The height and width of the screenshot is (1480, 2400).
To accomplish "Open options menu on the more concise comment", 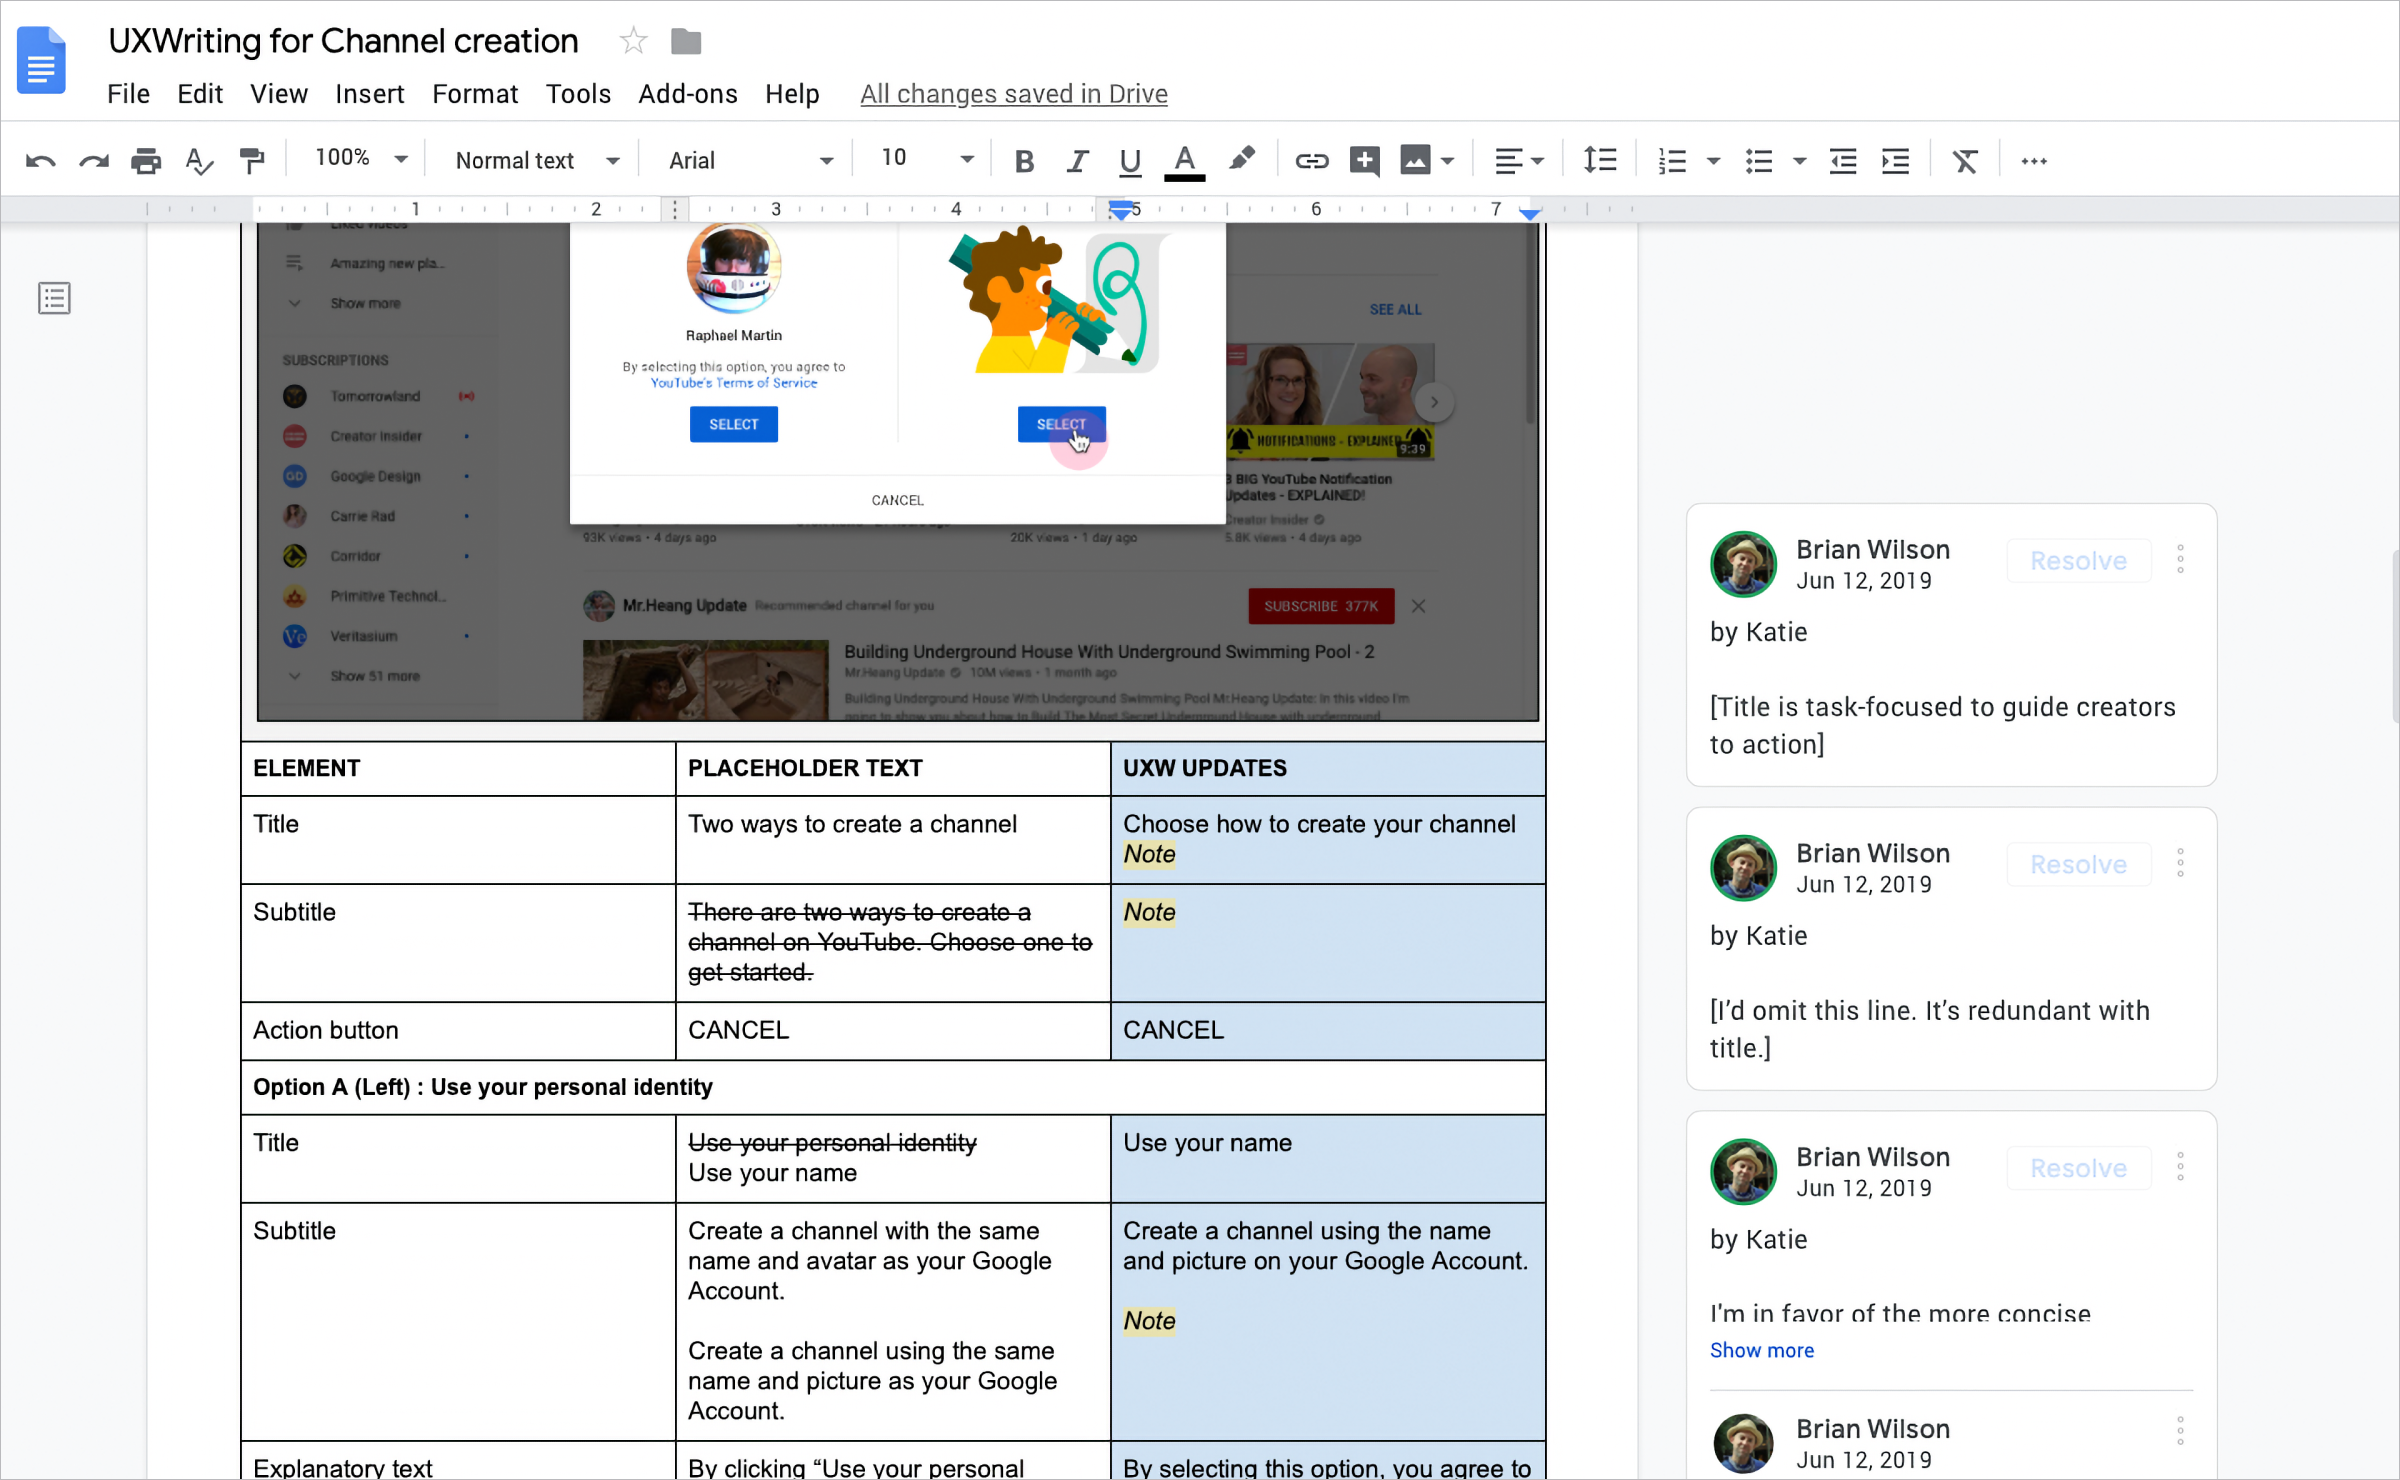I will [2180, 1167].
